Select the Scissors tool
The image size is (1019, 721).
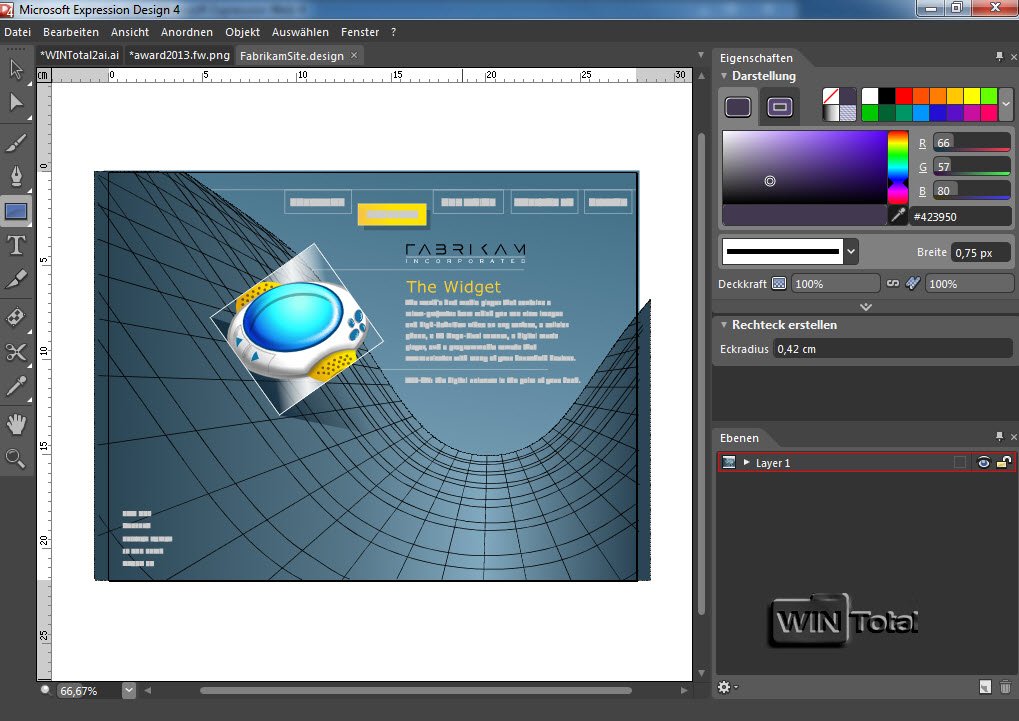(16, 351)
